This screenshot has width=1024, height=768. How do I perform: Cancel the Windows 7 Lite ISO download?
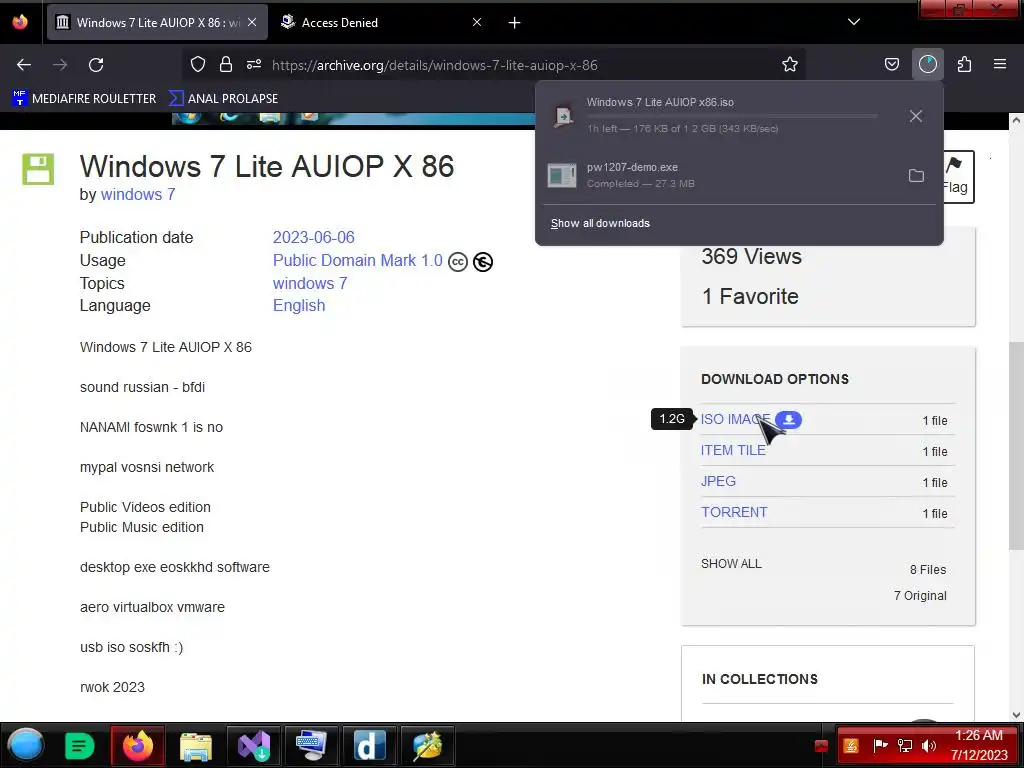pos(916,116)
